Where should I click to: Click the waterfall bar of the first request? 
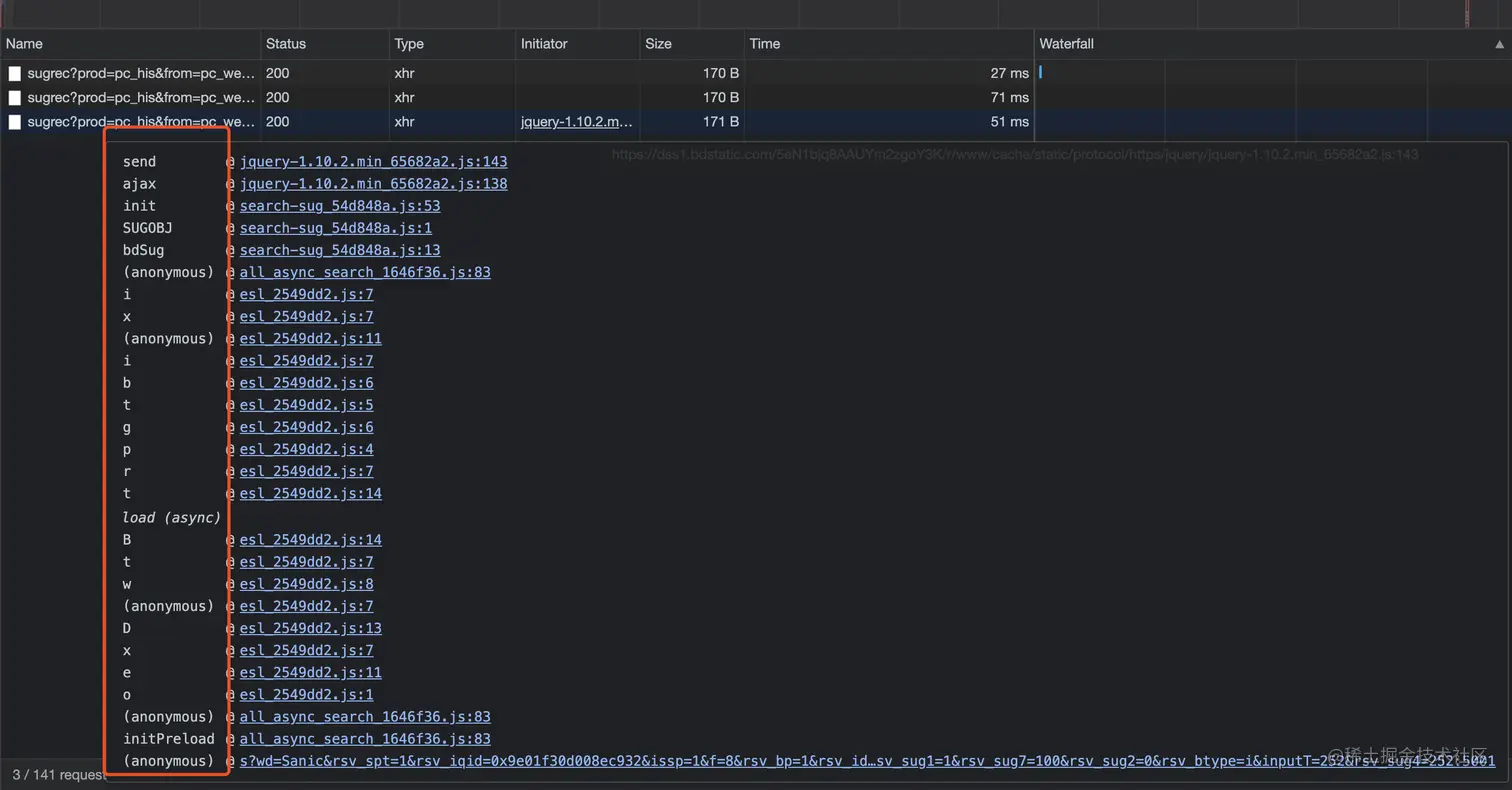pos(1041,72)
